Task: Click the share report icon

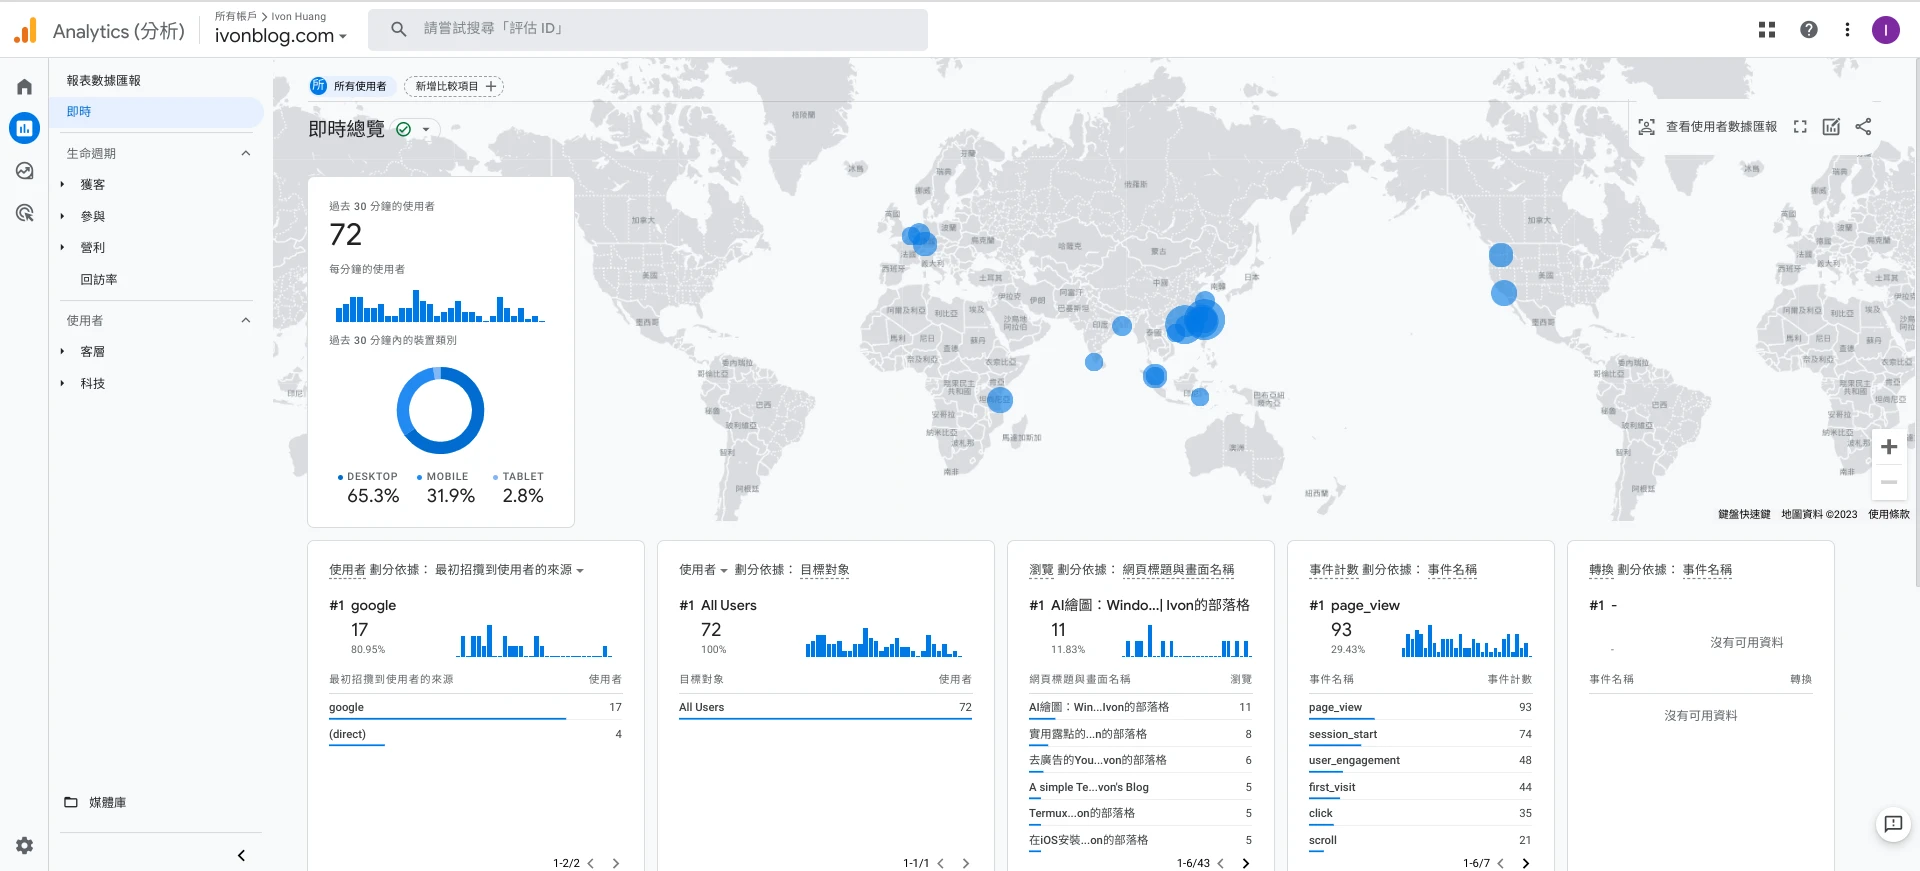Action: point(1863,127)
